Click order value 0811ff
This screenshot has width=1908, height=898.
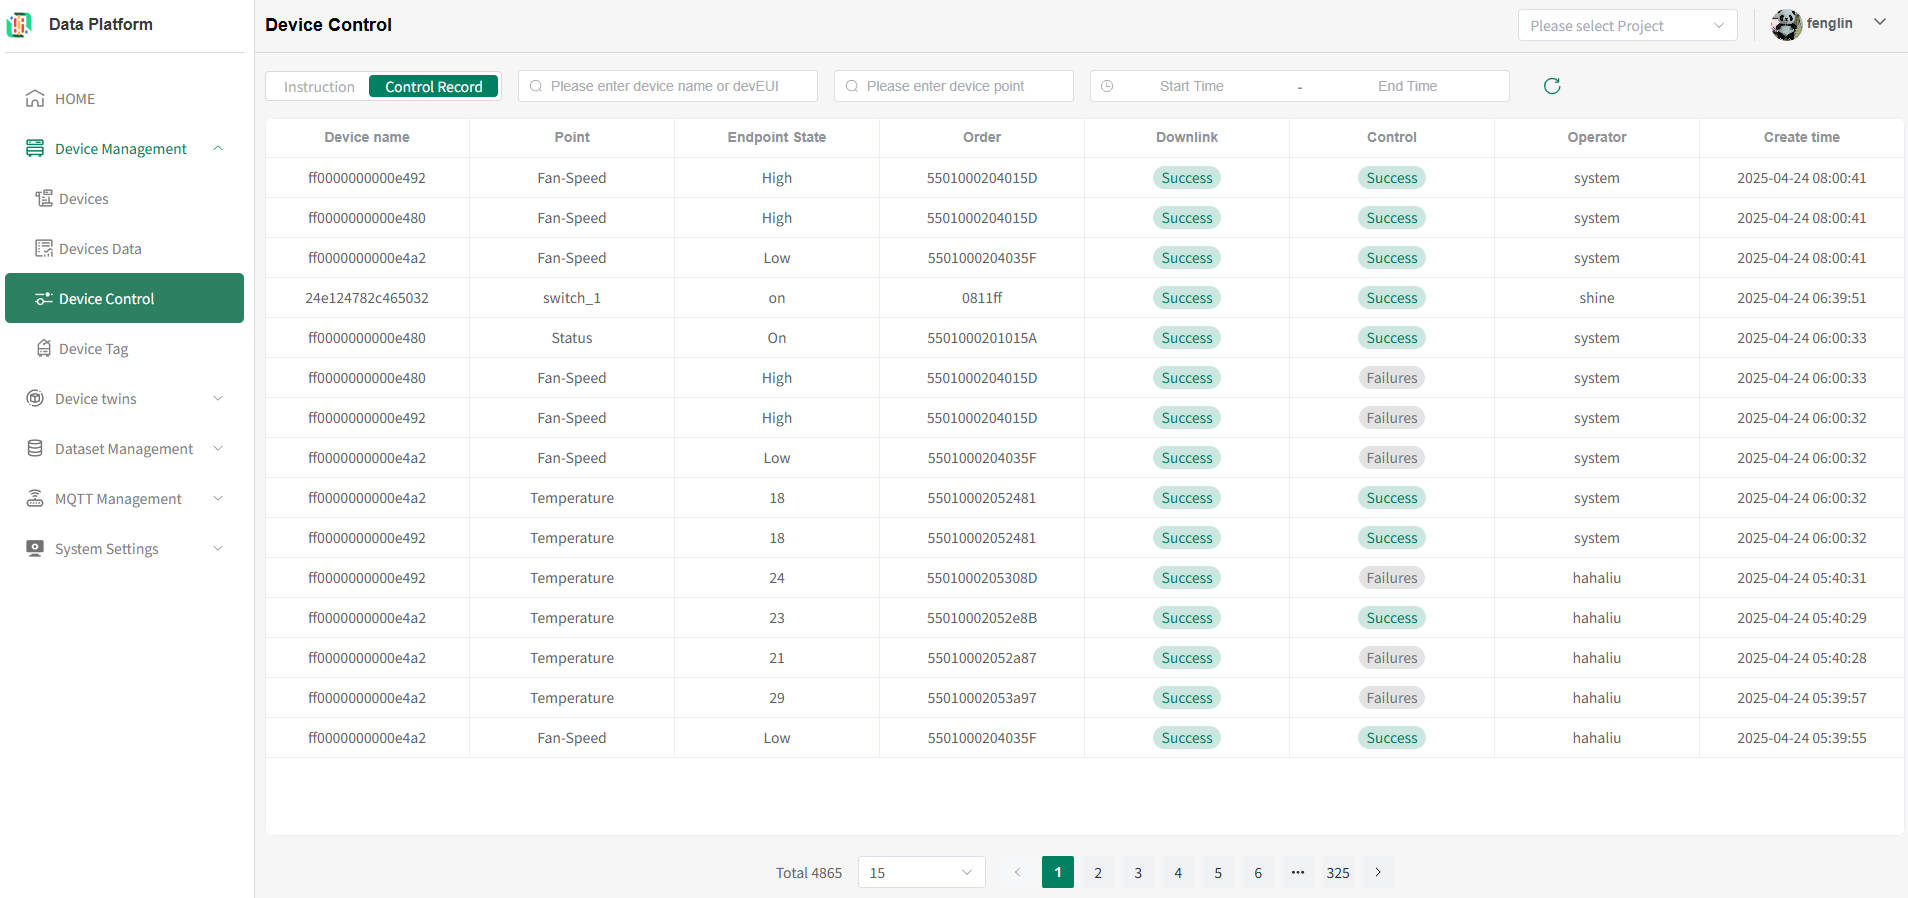coord(982,298)
